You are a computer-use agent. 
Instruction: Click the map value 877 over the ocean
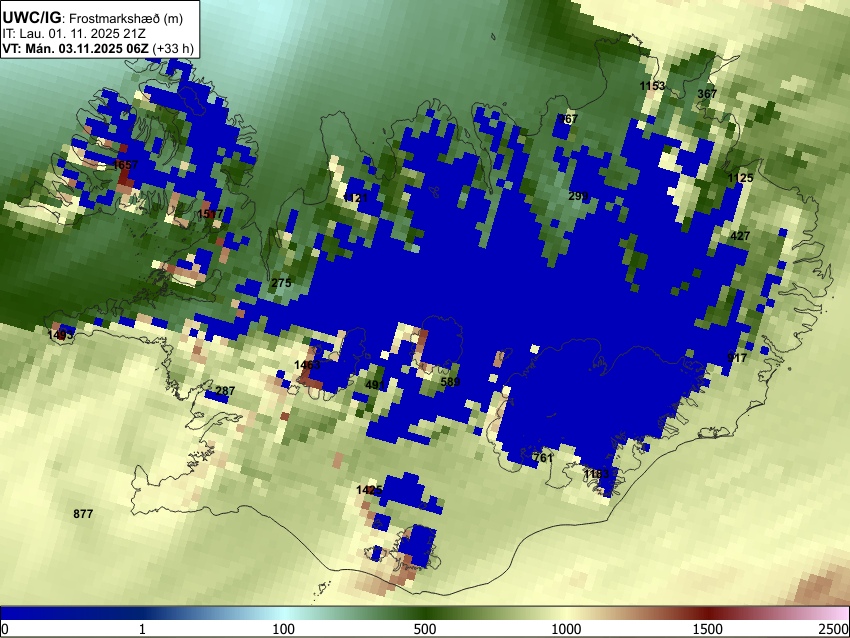coord(83,513)
